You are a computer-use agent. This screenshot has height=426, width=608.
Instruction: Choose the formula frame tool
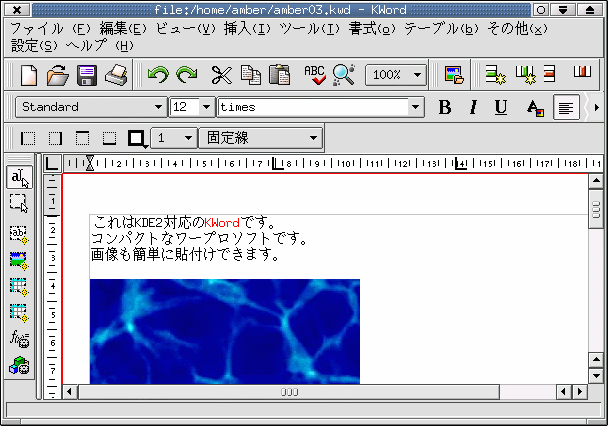[x=19, y=339]
